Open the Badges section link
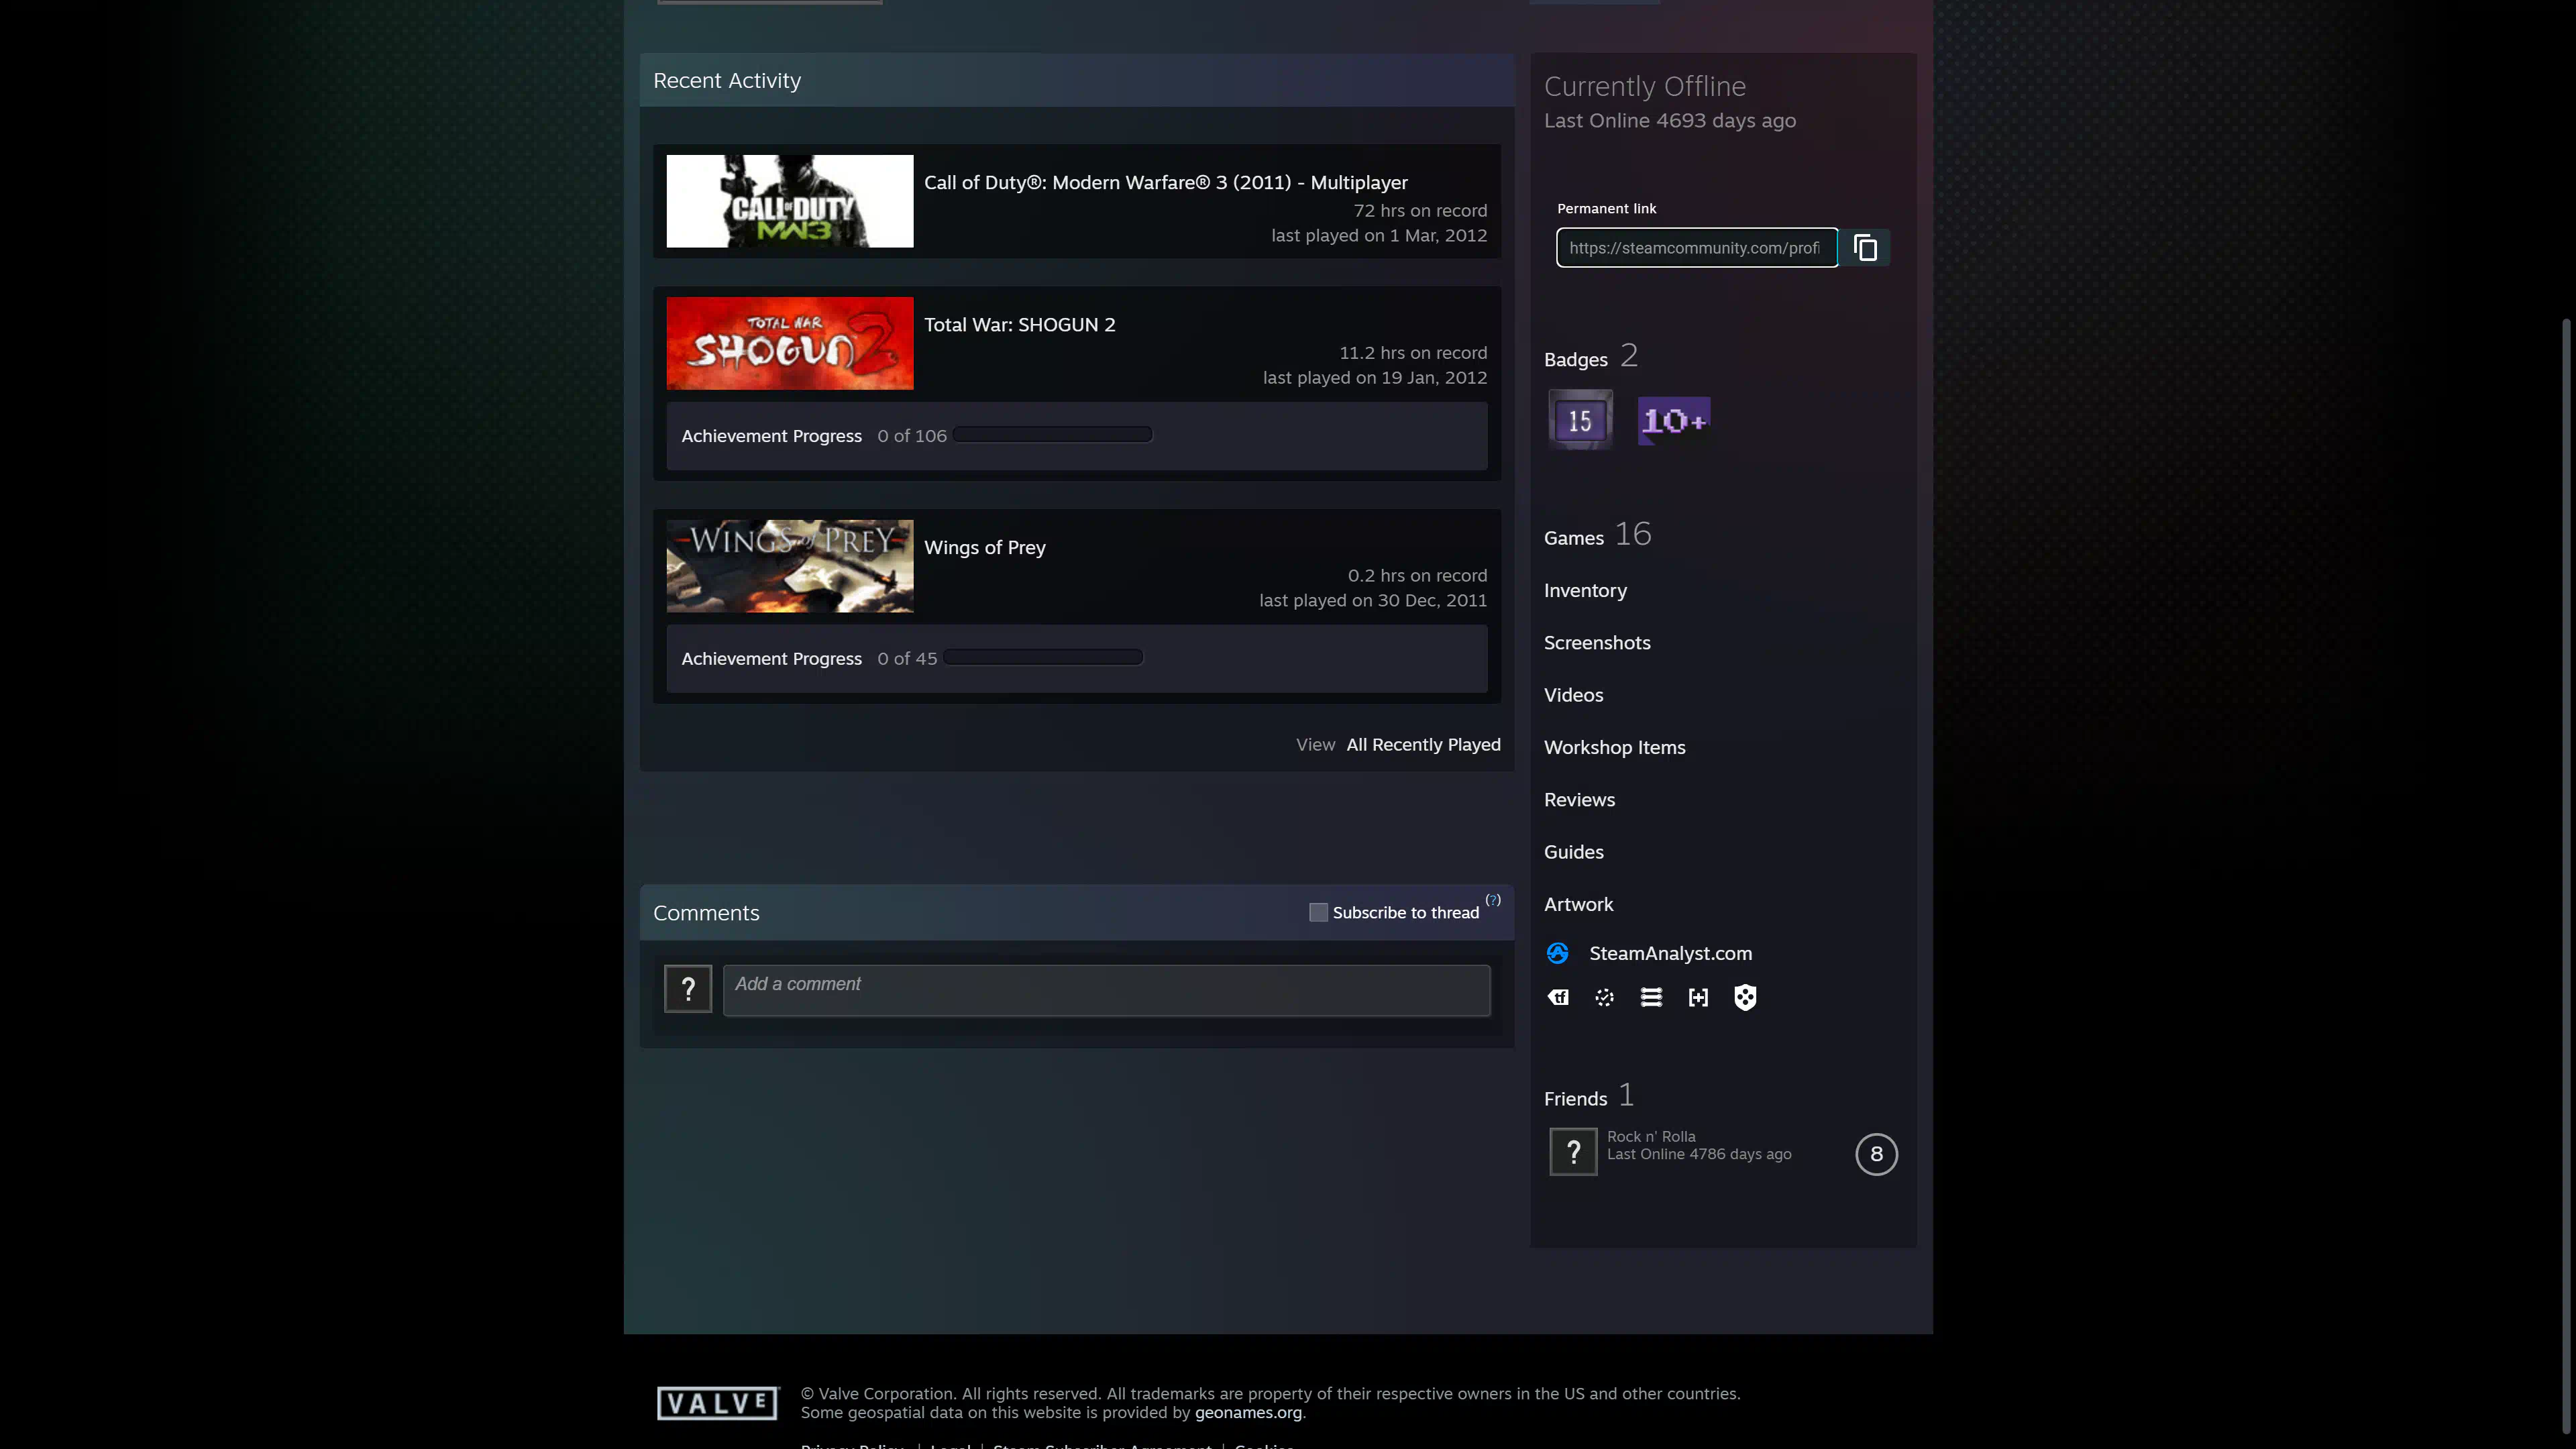The height and width of the screenshot is (1449, 2576). 1576,359
